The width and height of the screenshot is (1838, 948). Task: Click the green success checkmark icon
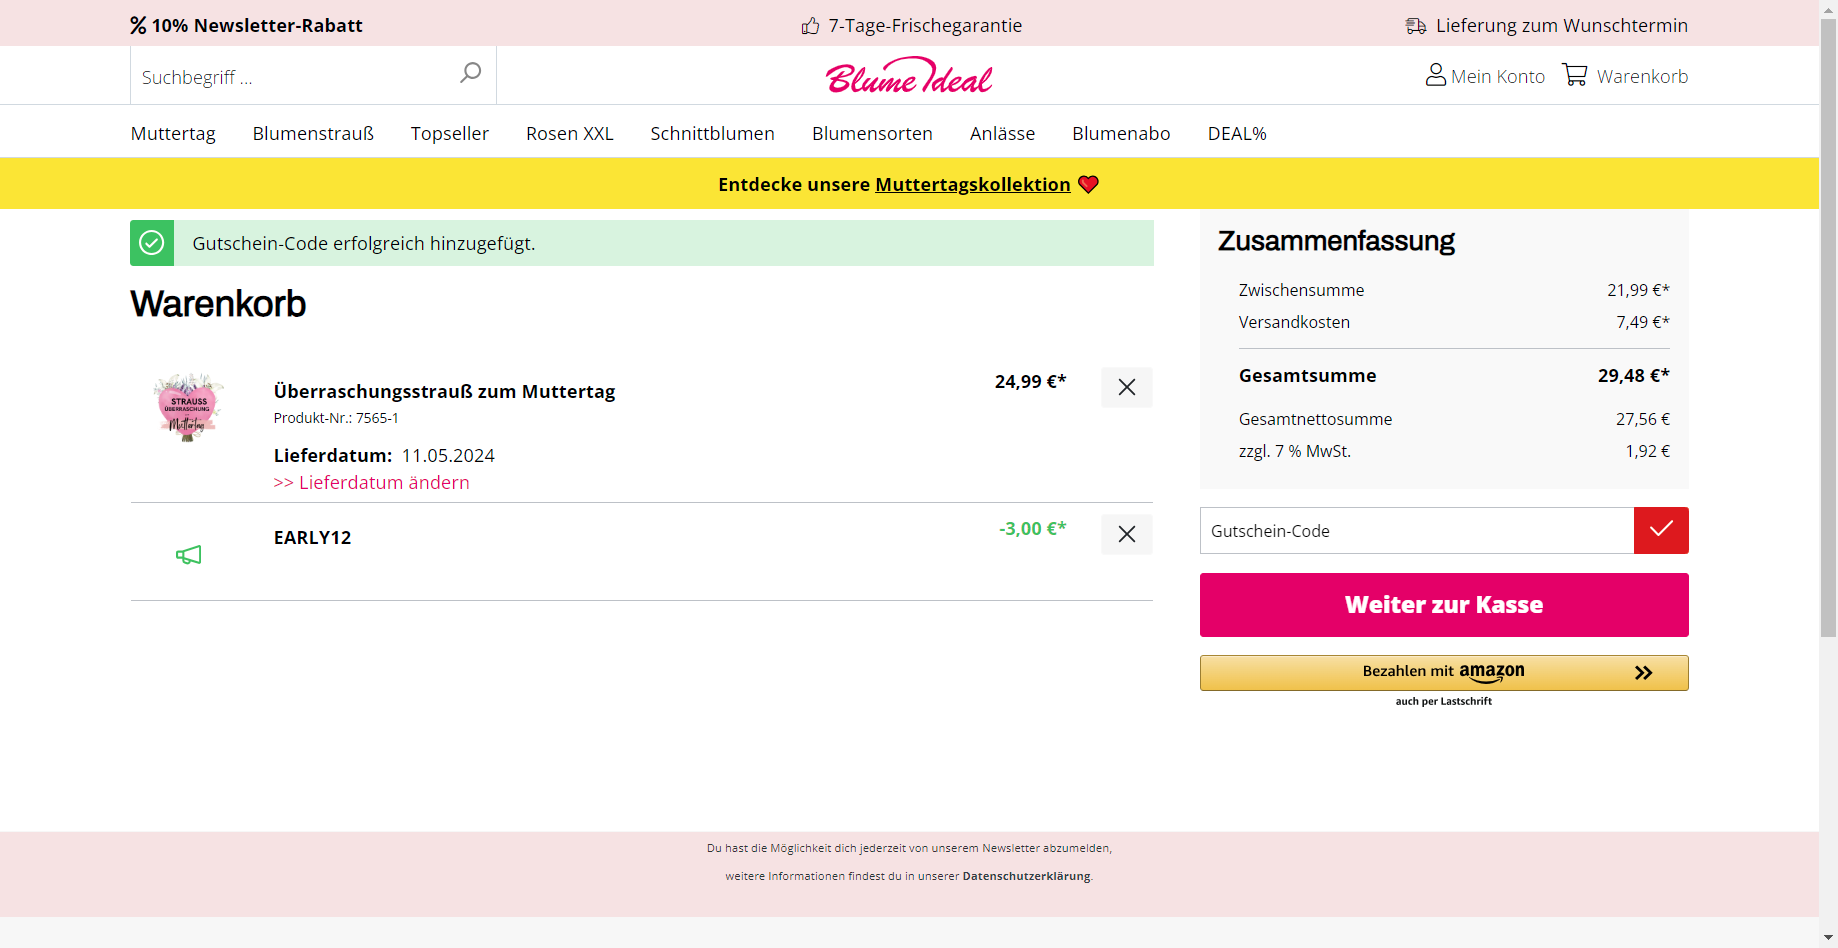click(x=152, y=243)
